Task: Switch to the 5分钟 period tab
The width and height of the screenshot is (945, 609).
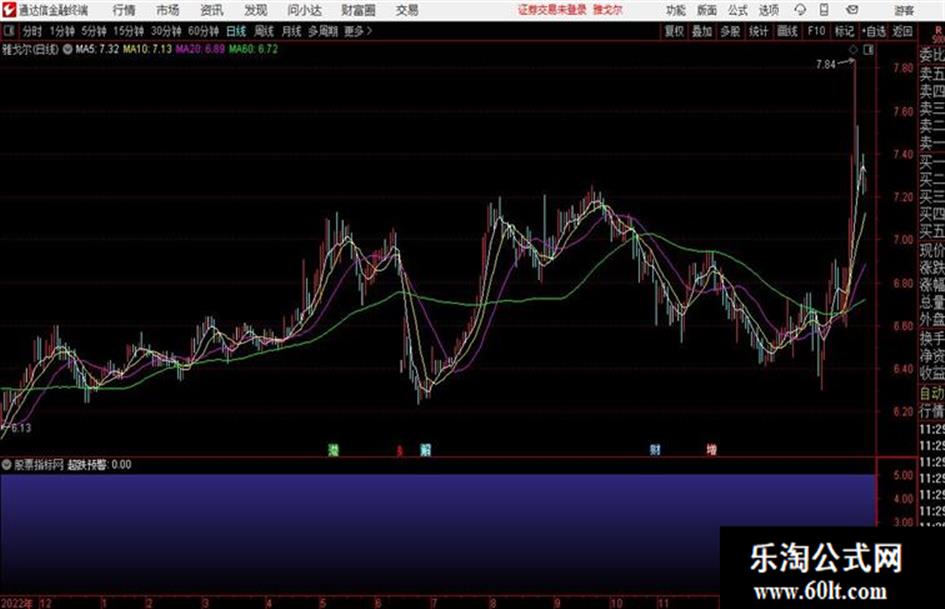Action: [94, 31]
